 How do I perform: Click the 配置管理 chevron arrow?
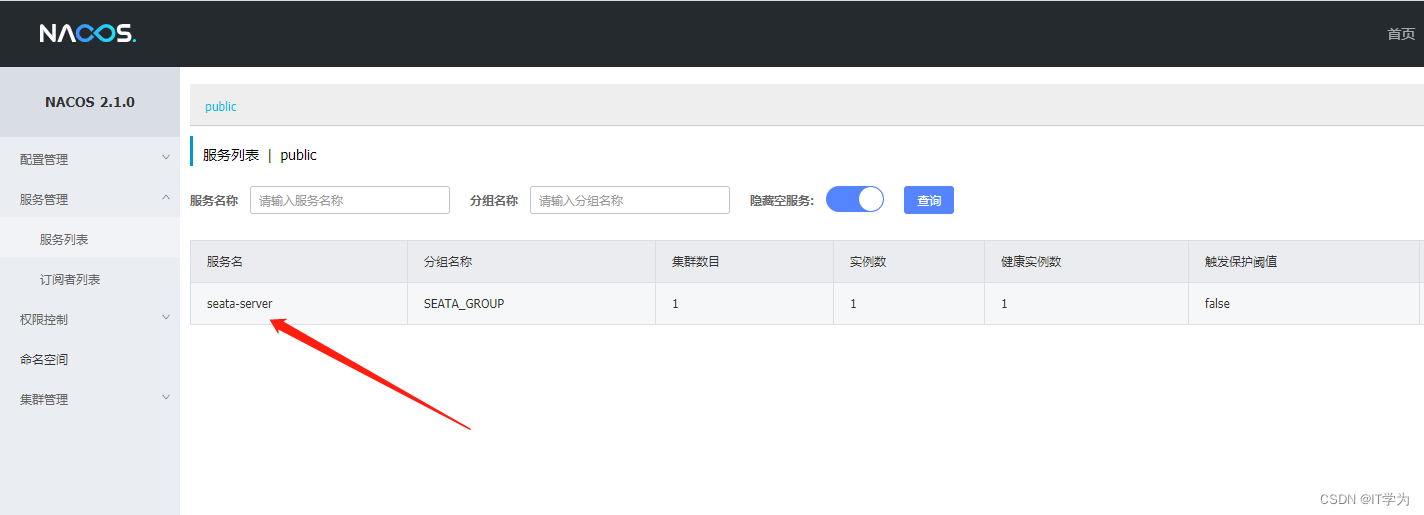[x=166, y=158]
